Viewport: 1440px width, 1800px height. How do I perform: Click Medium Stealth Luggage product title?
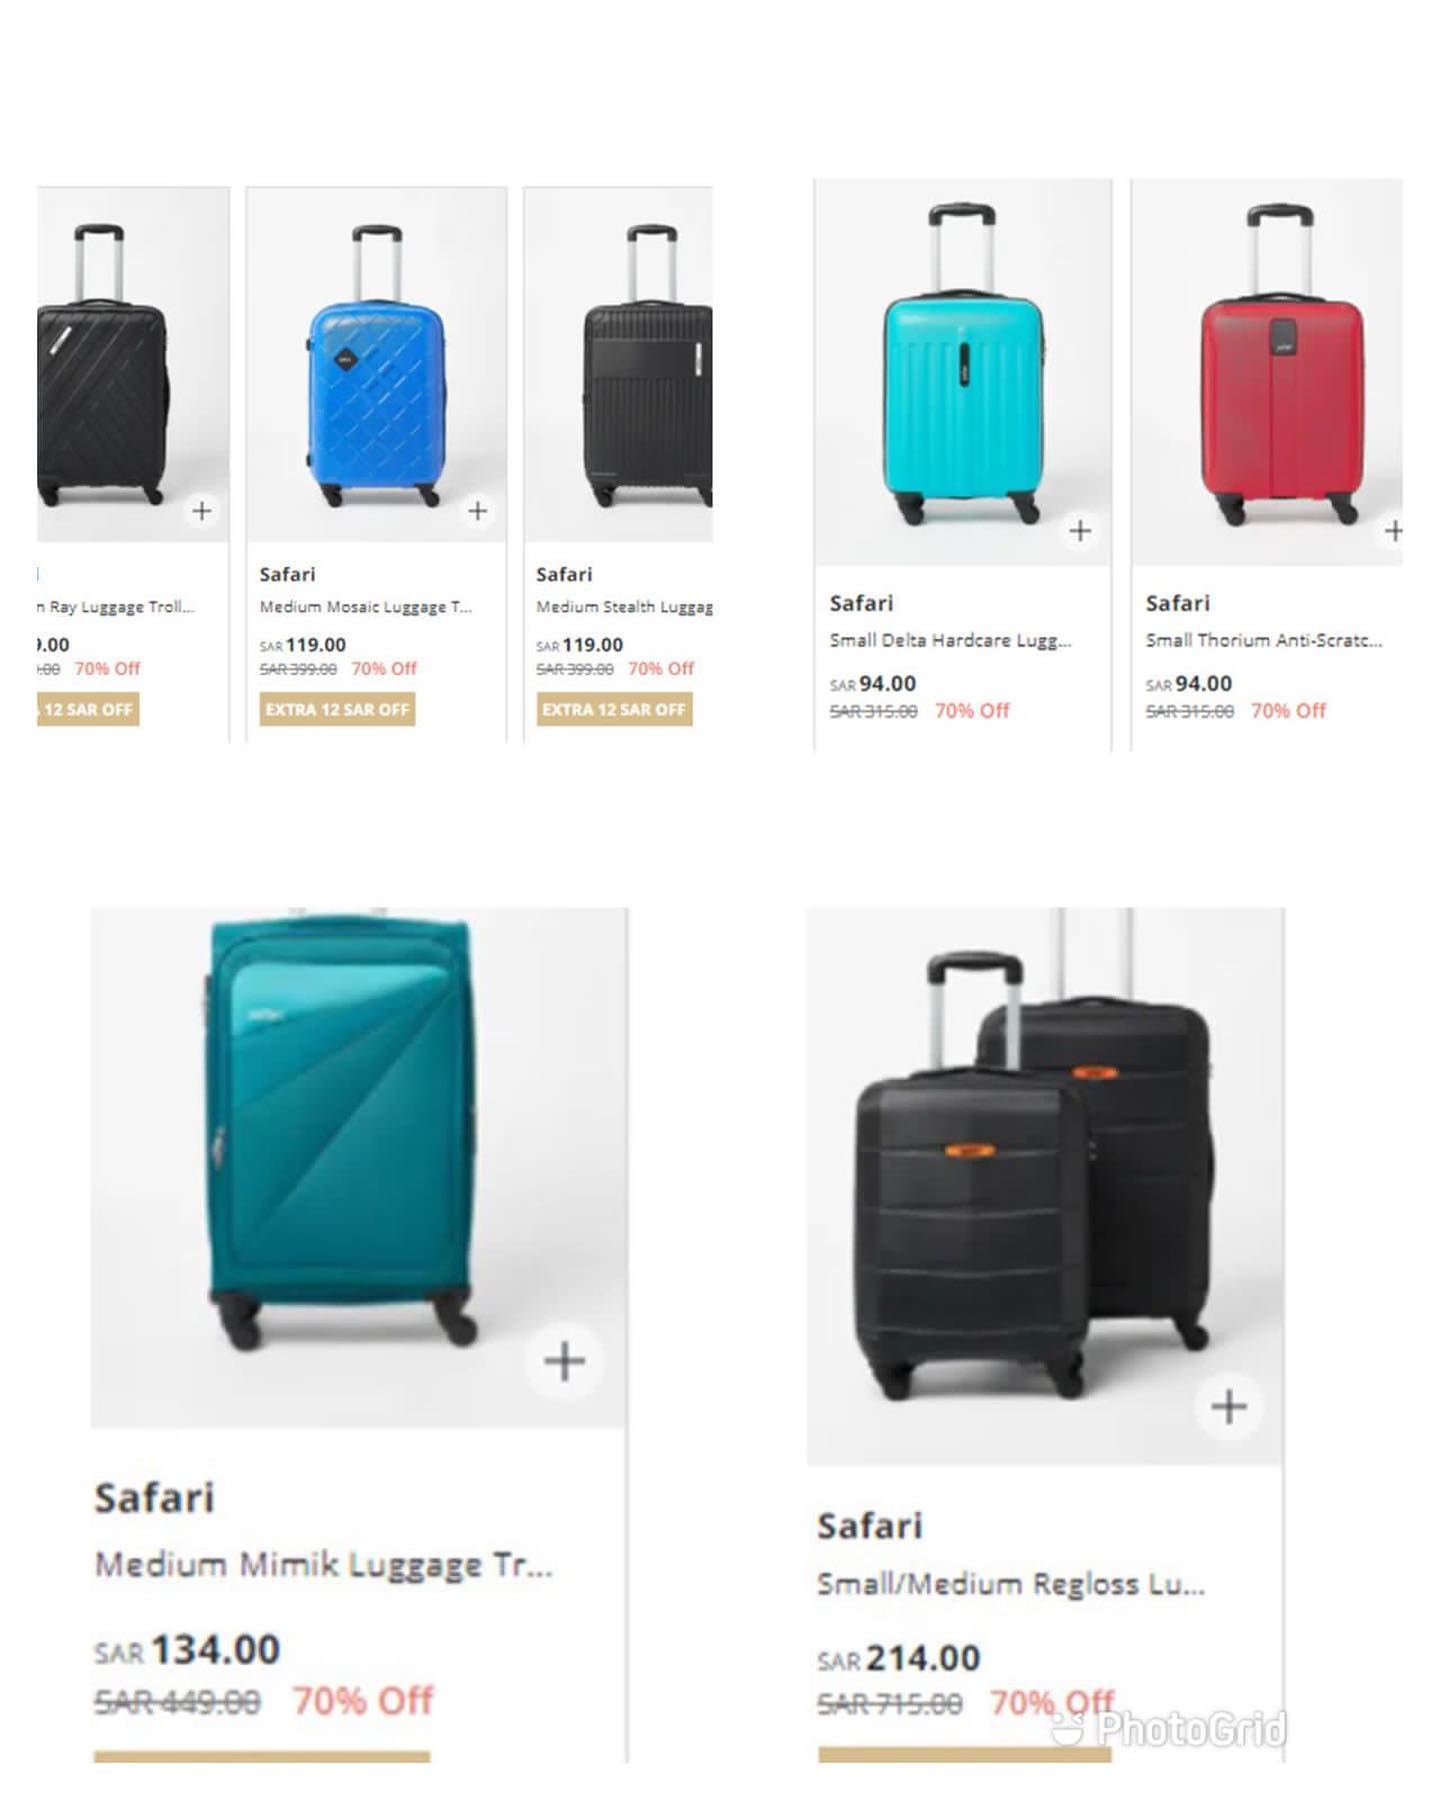pyautogui.click(x=624, y=607)
